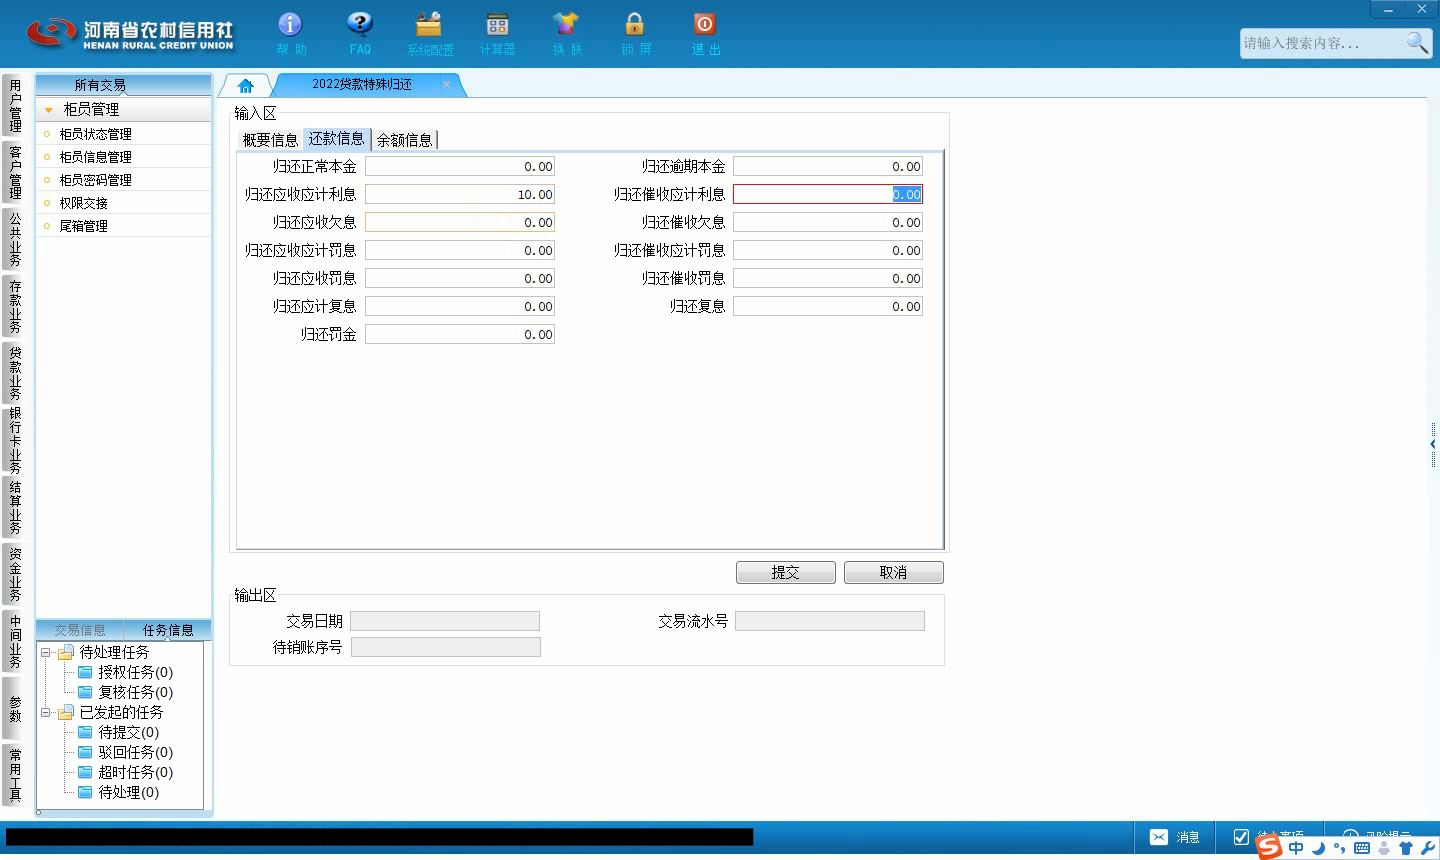Collapse the 待处理任务 tree node
Screen dimensions: 1440x860
tap(45, 652)
